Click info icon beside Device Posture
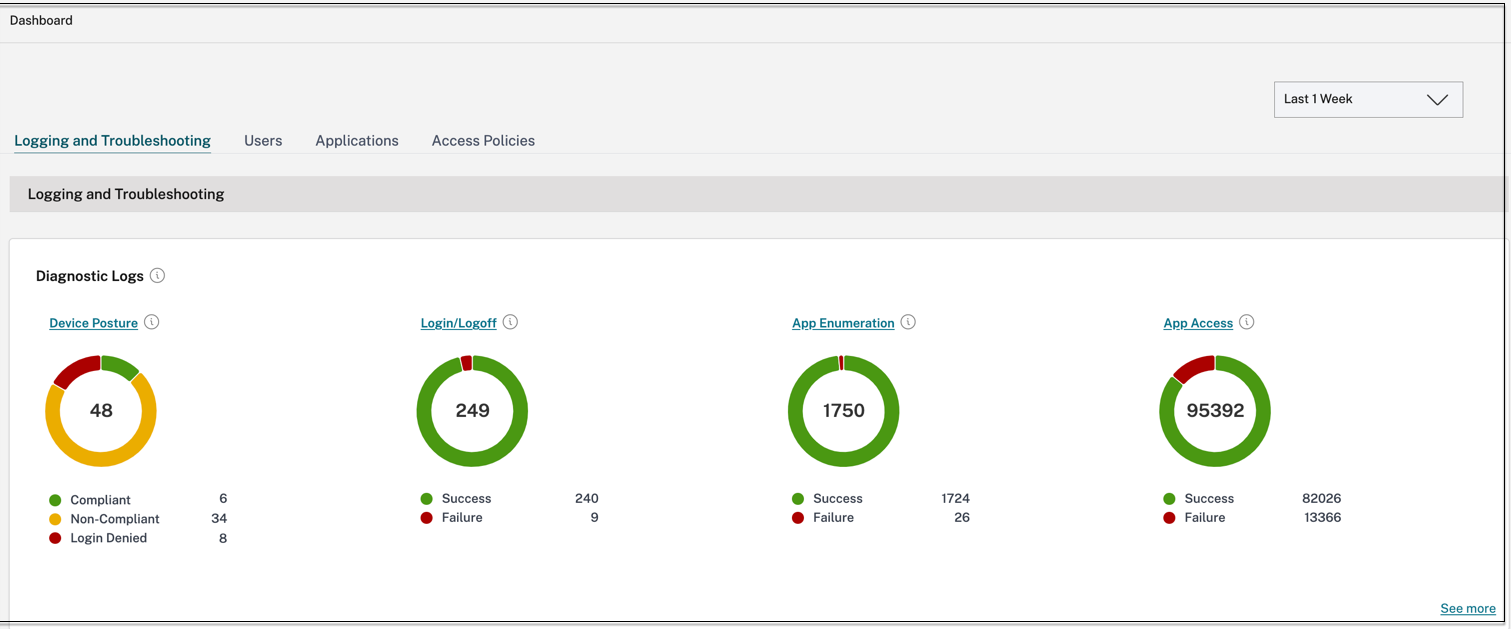 [152, 322]
